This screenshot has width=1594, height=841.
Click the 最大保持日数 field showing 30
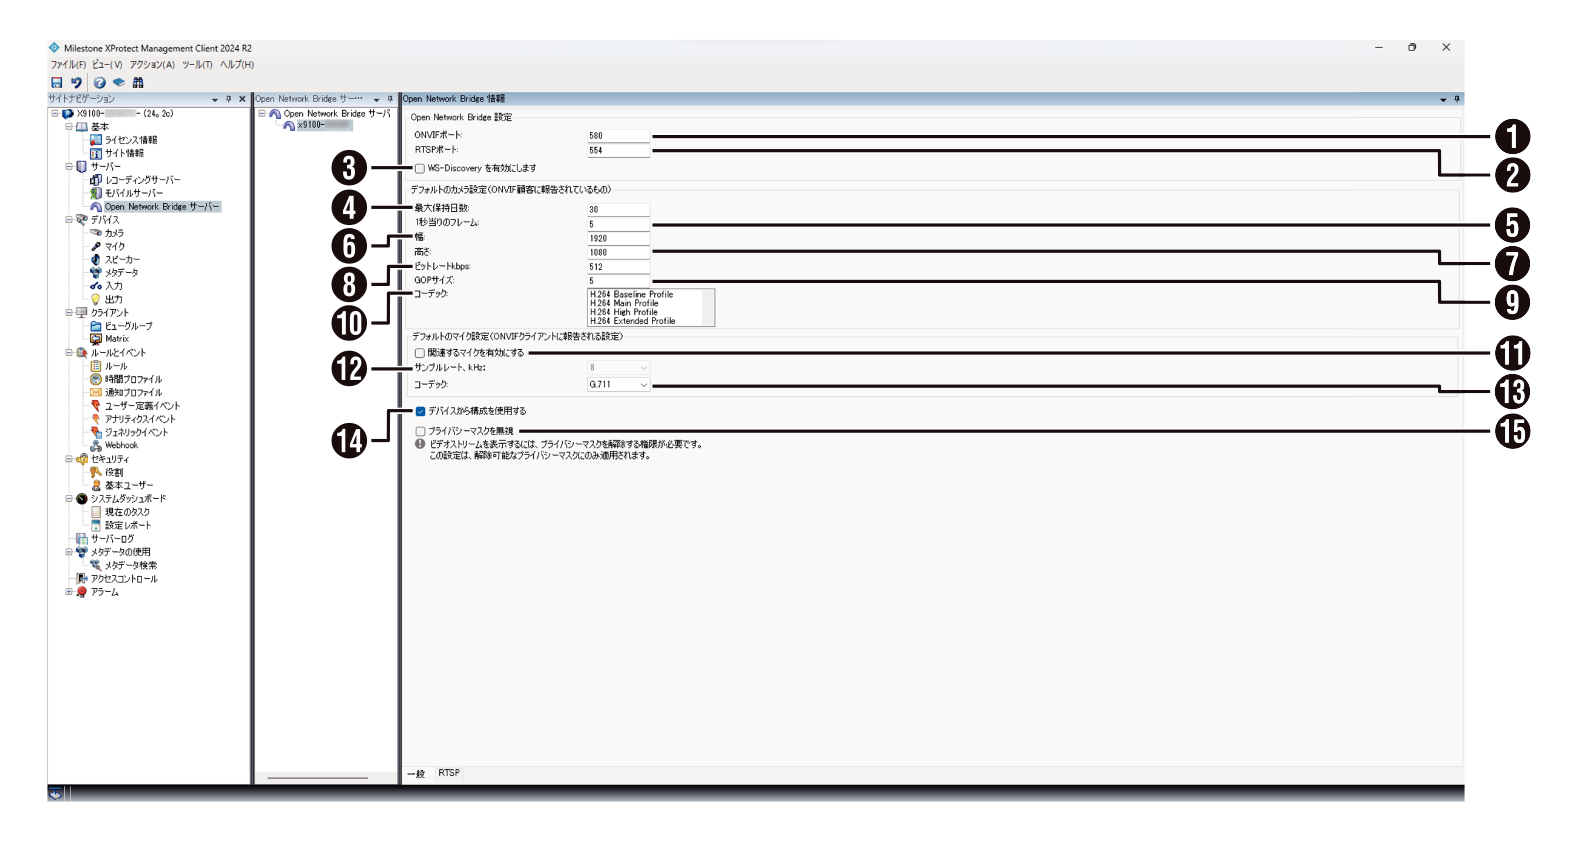[x=618, y=209]
